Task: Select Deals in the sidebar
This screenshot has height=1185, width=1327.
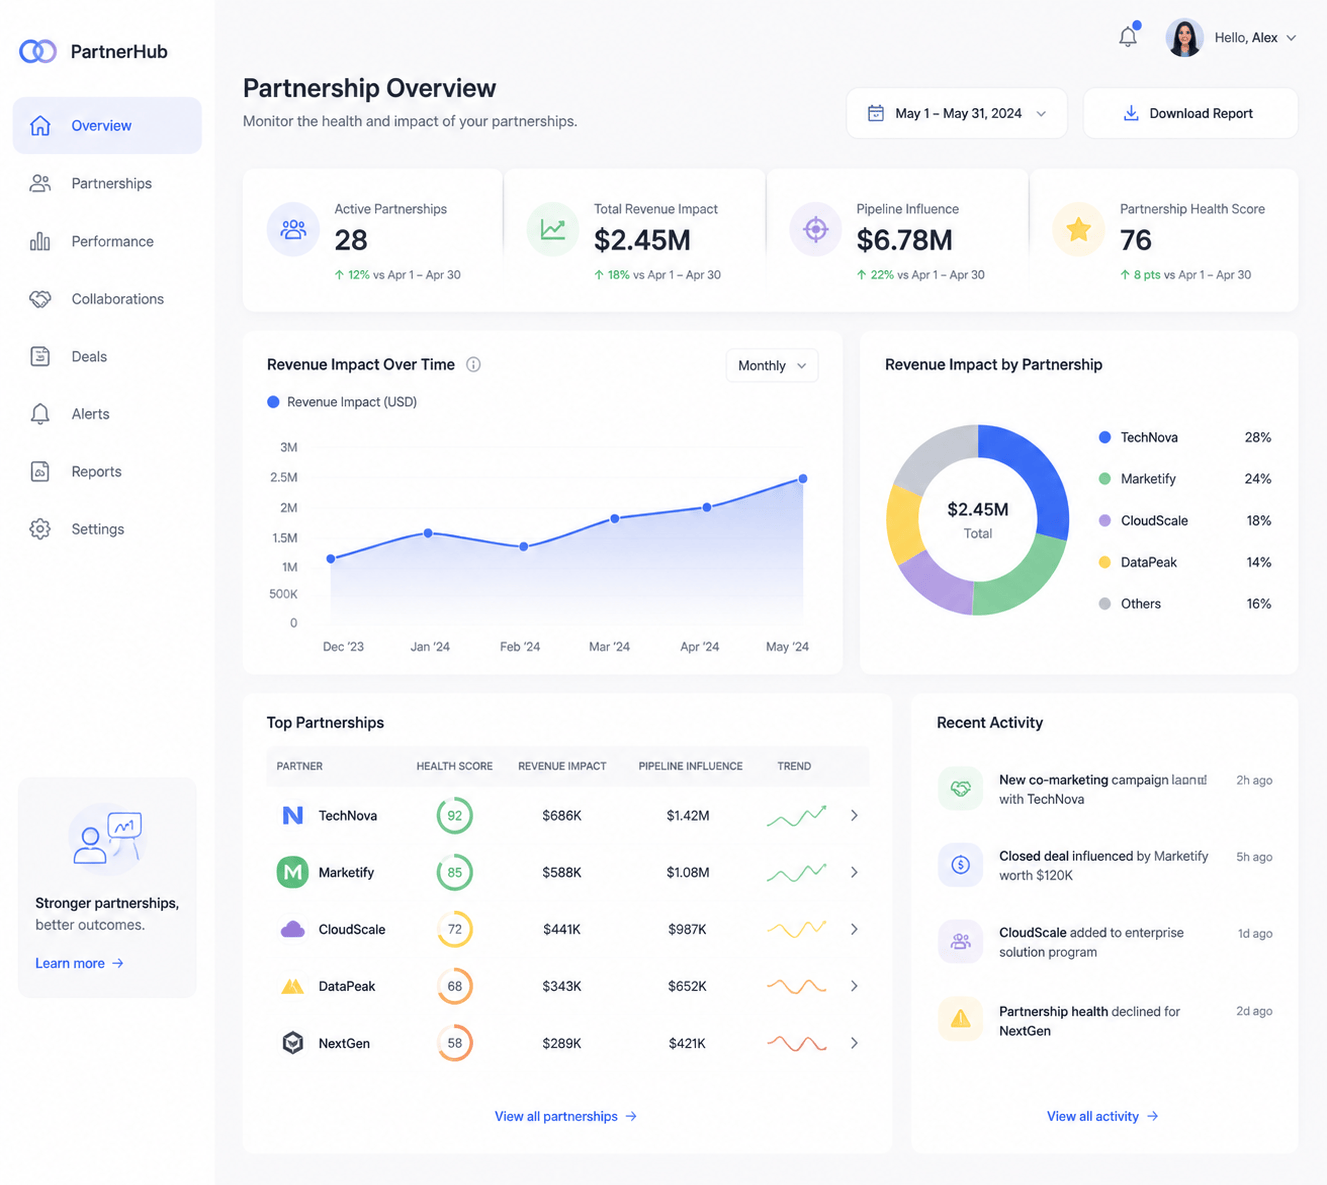Action: coord(107,356)
